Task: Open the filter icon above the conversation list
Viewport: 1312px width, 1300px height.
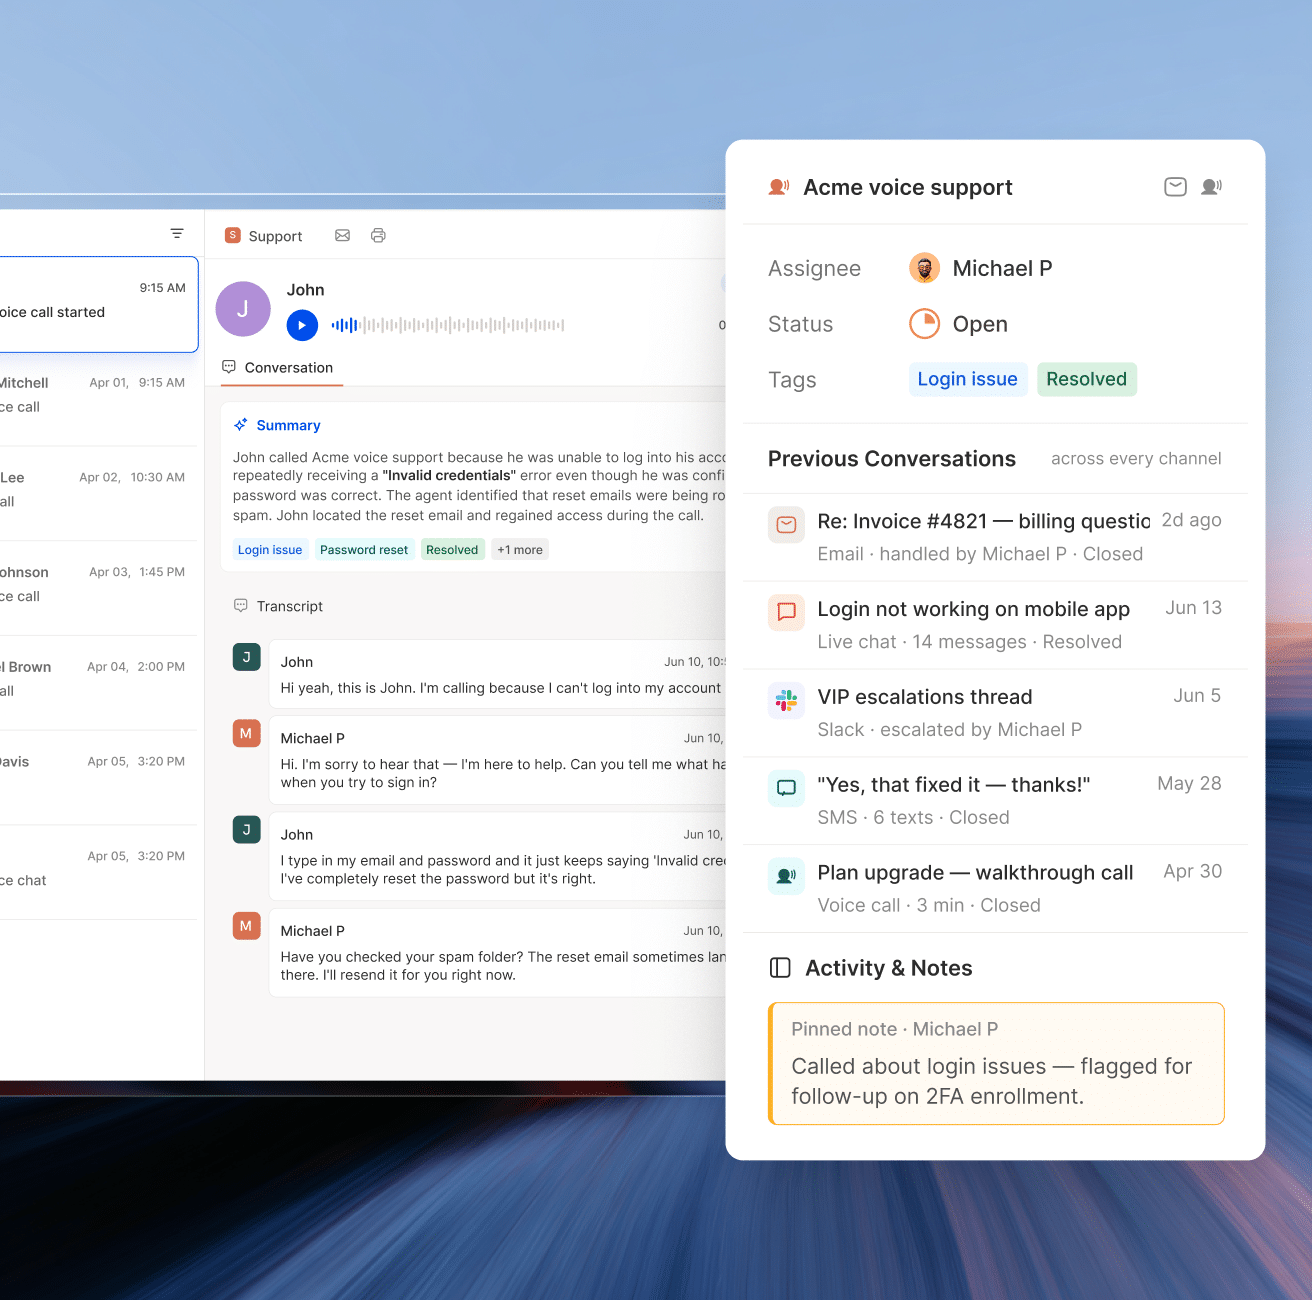Action: (177, 234)
